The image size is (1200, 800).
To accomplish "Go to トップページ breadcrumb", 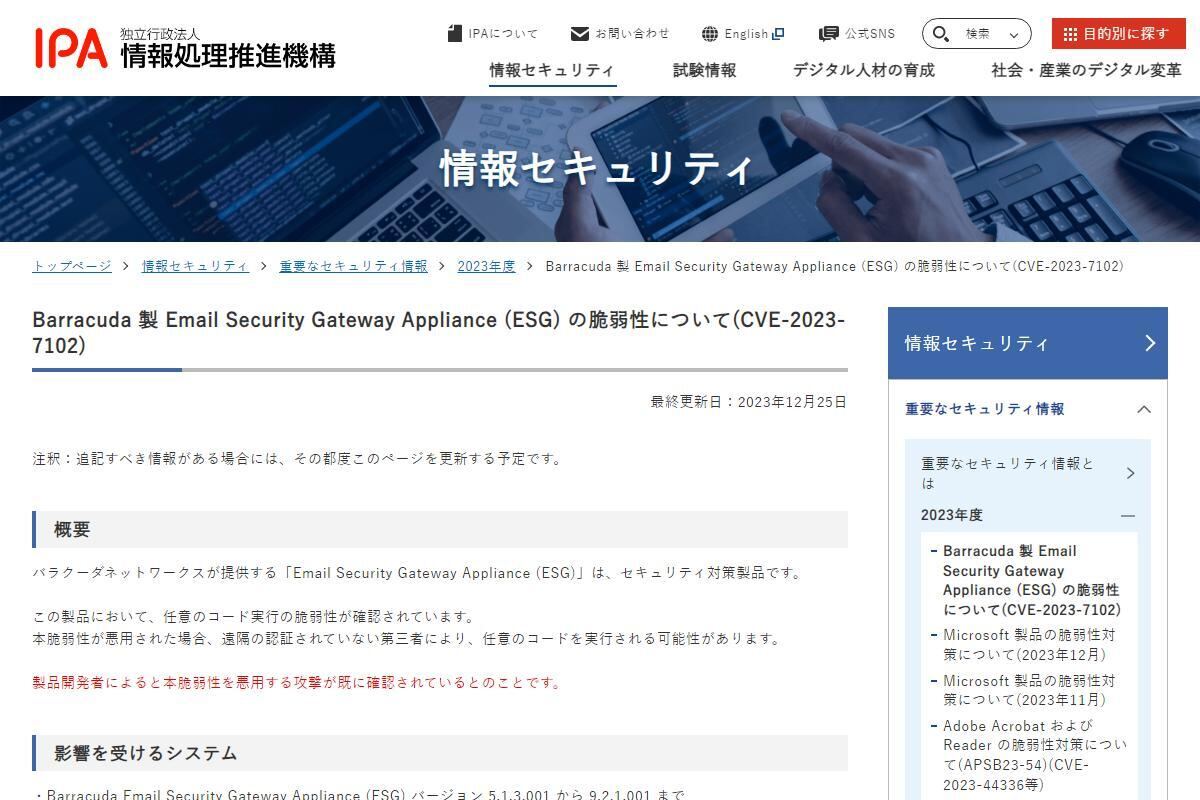I will click(72, 266).
